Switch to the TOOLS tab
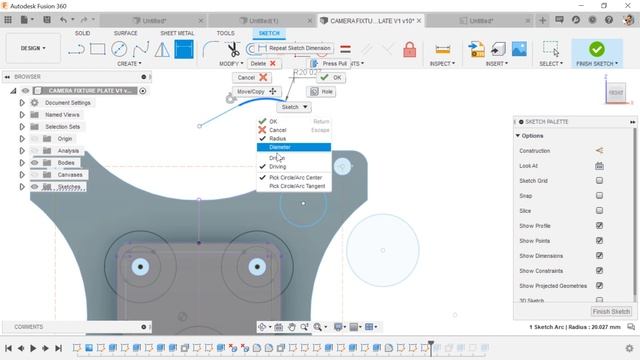 tap(225, 33)
